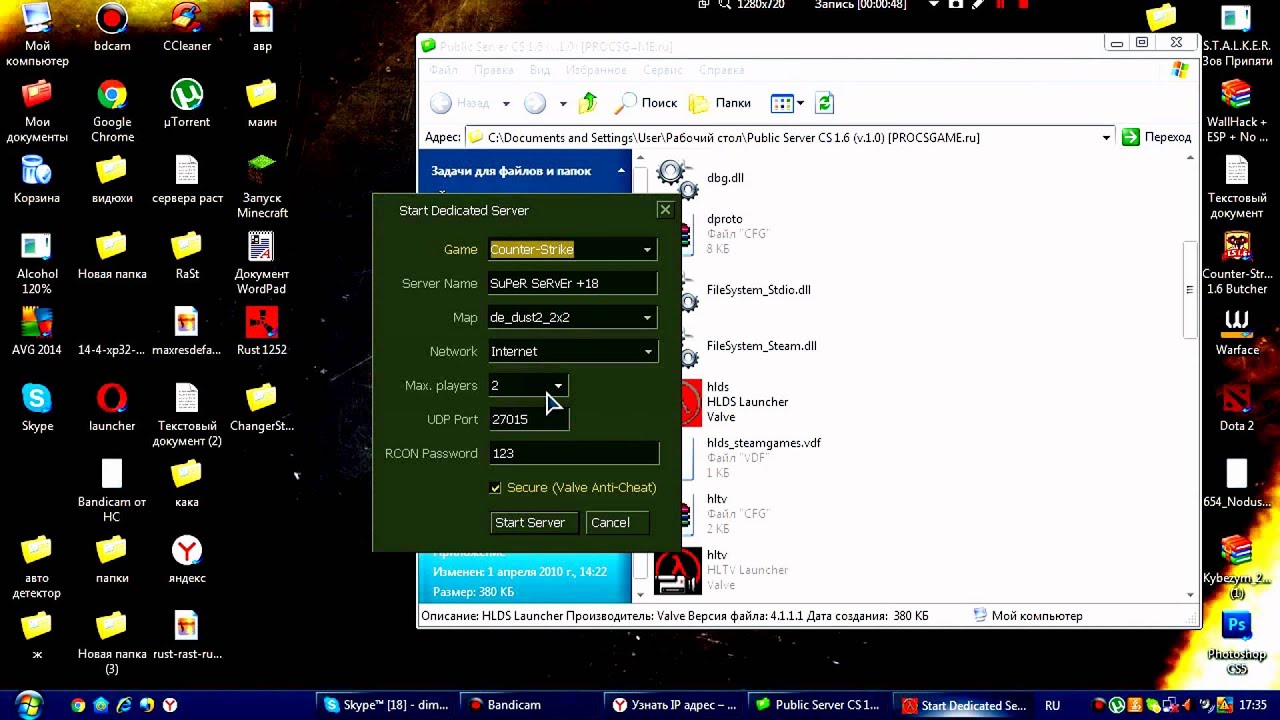Open яндекс browser shortcut
This screenshot has width=1280, height=720.
187,560
